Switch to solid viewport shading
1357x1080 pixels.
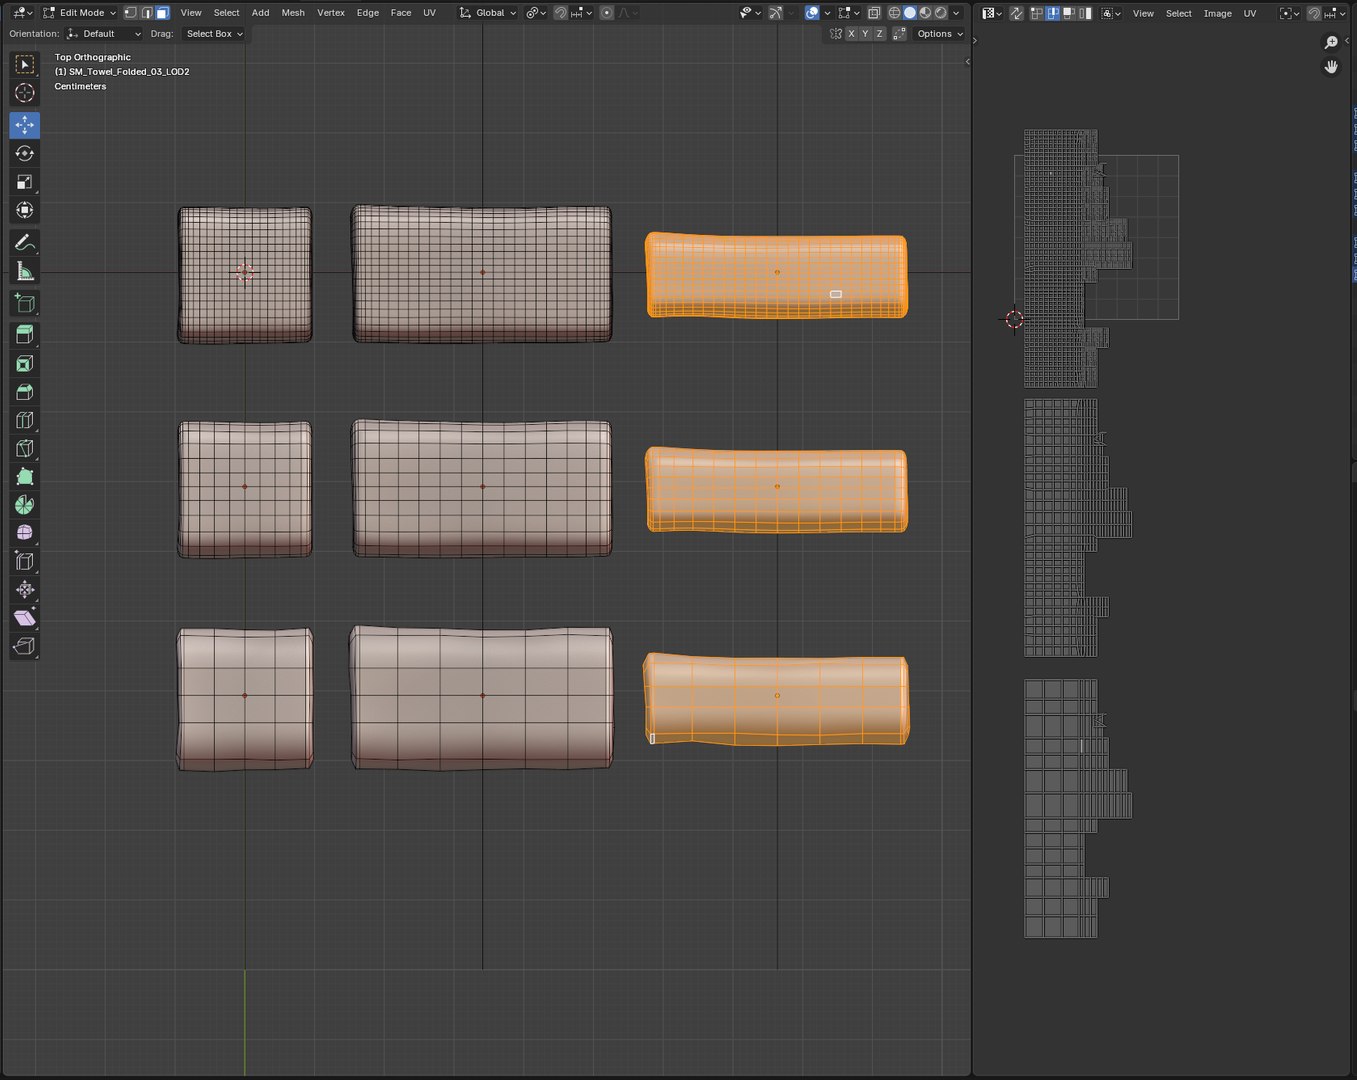(910, 13)
